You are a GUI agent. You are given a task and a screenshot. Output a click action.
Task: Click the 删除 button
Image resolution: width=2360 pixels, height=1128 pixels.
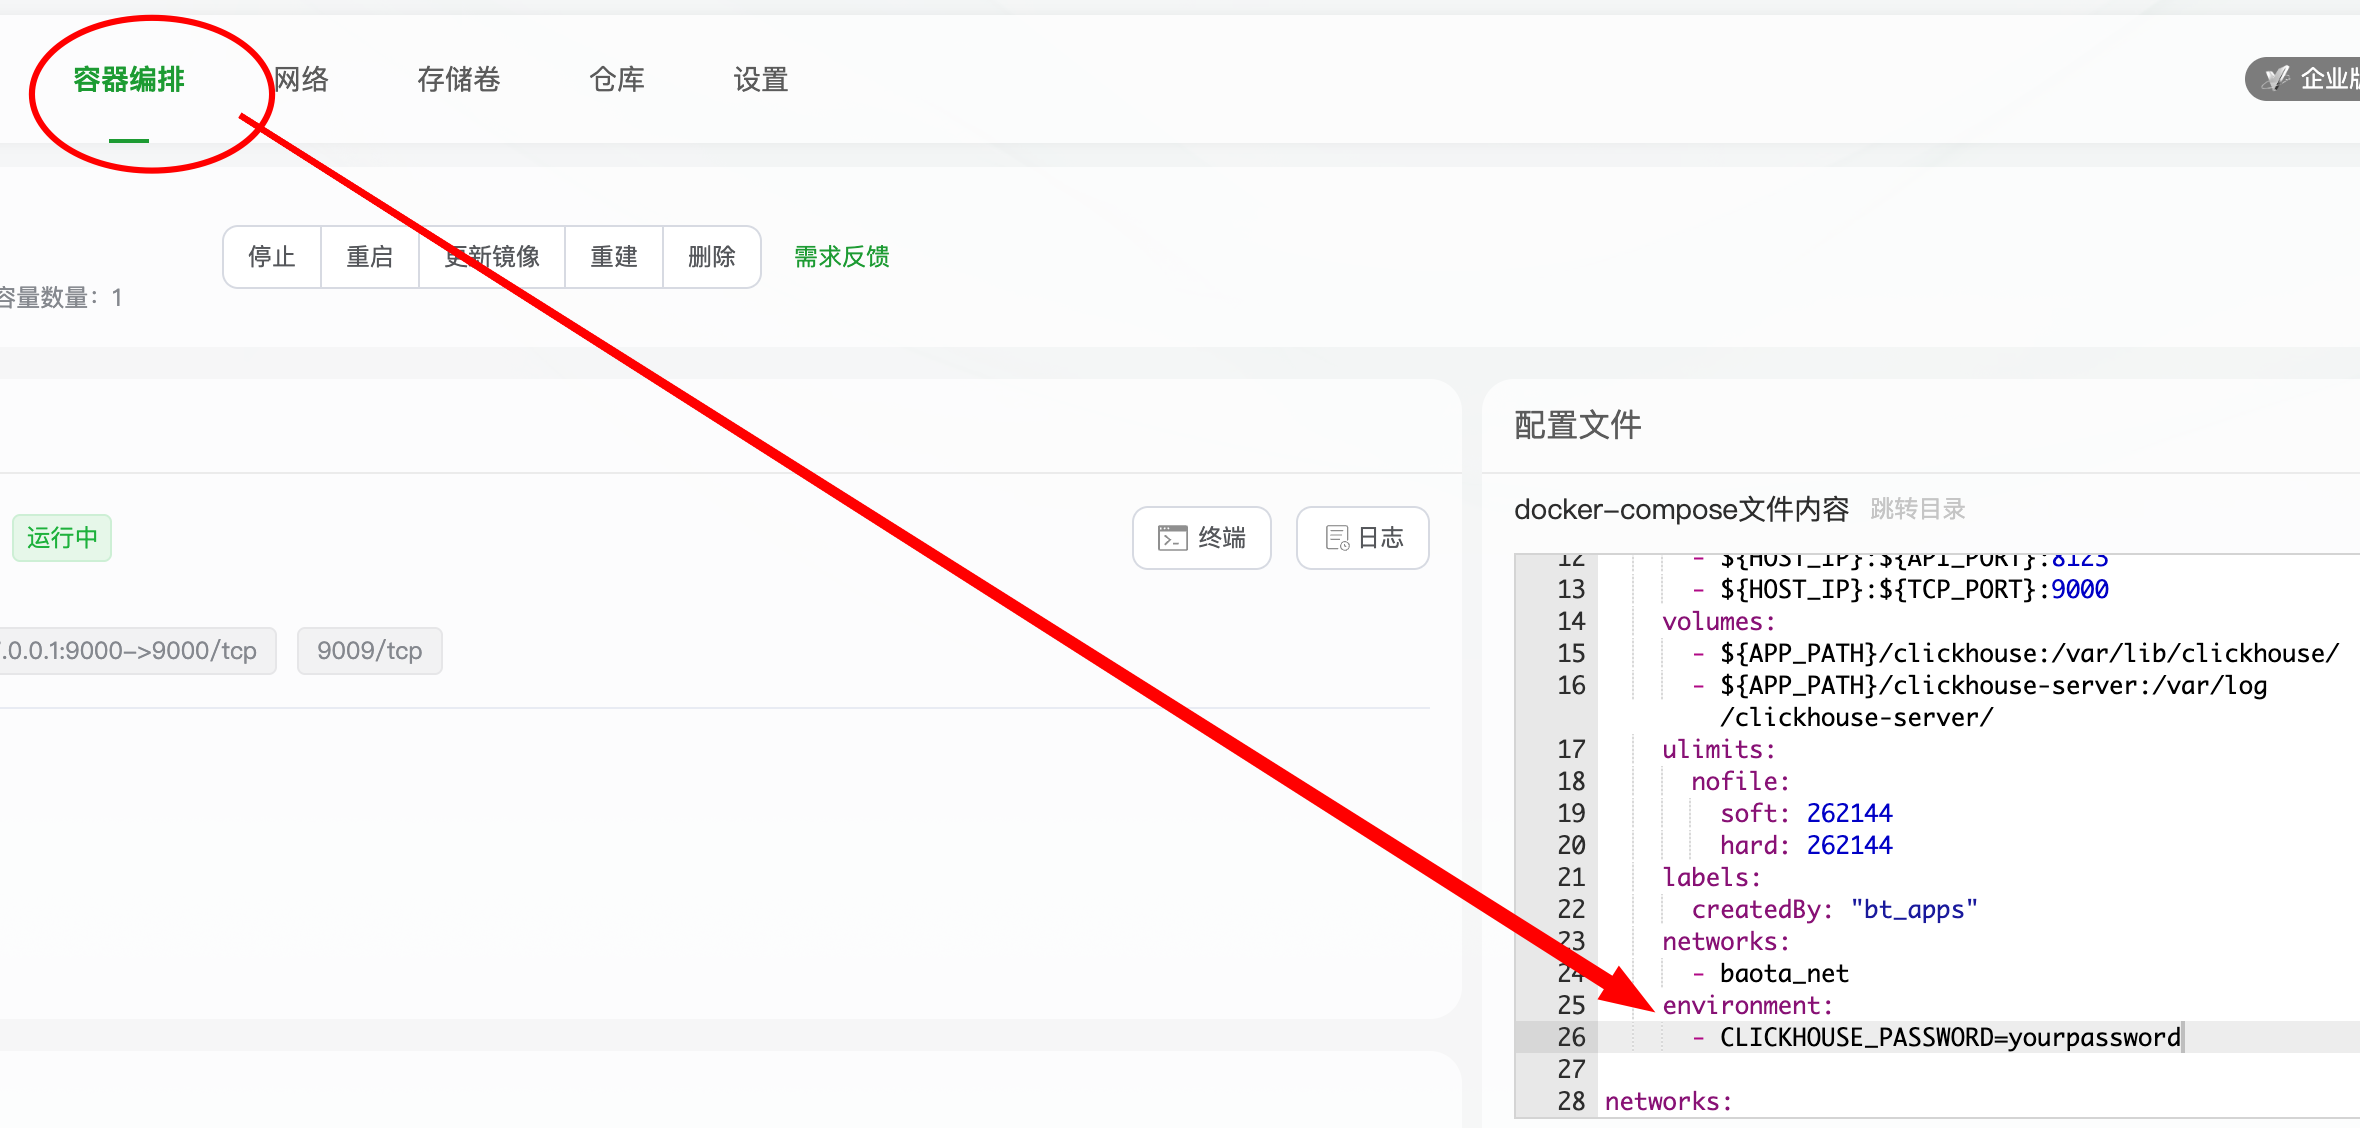click(712, 257)
